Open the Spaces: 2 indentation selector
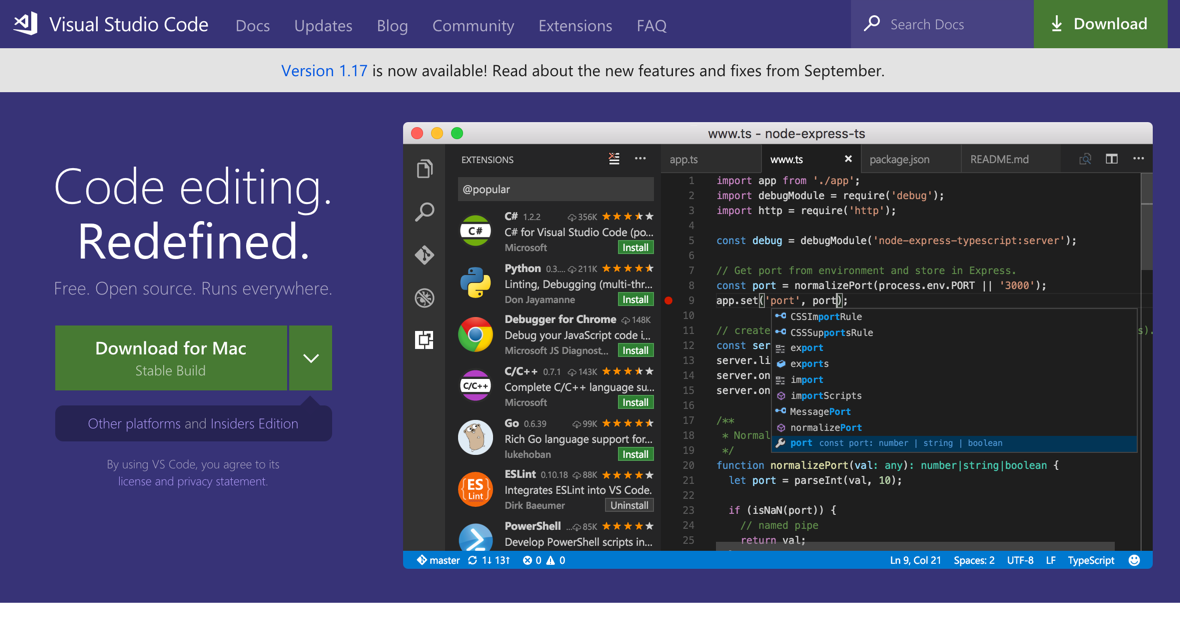The height and width of the screenshot is (620, 1180). [x=974, y=561]
